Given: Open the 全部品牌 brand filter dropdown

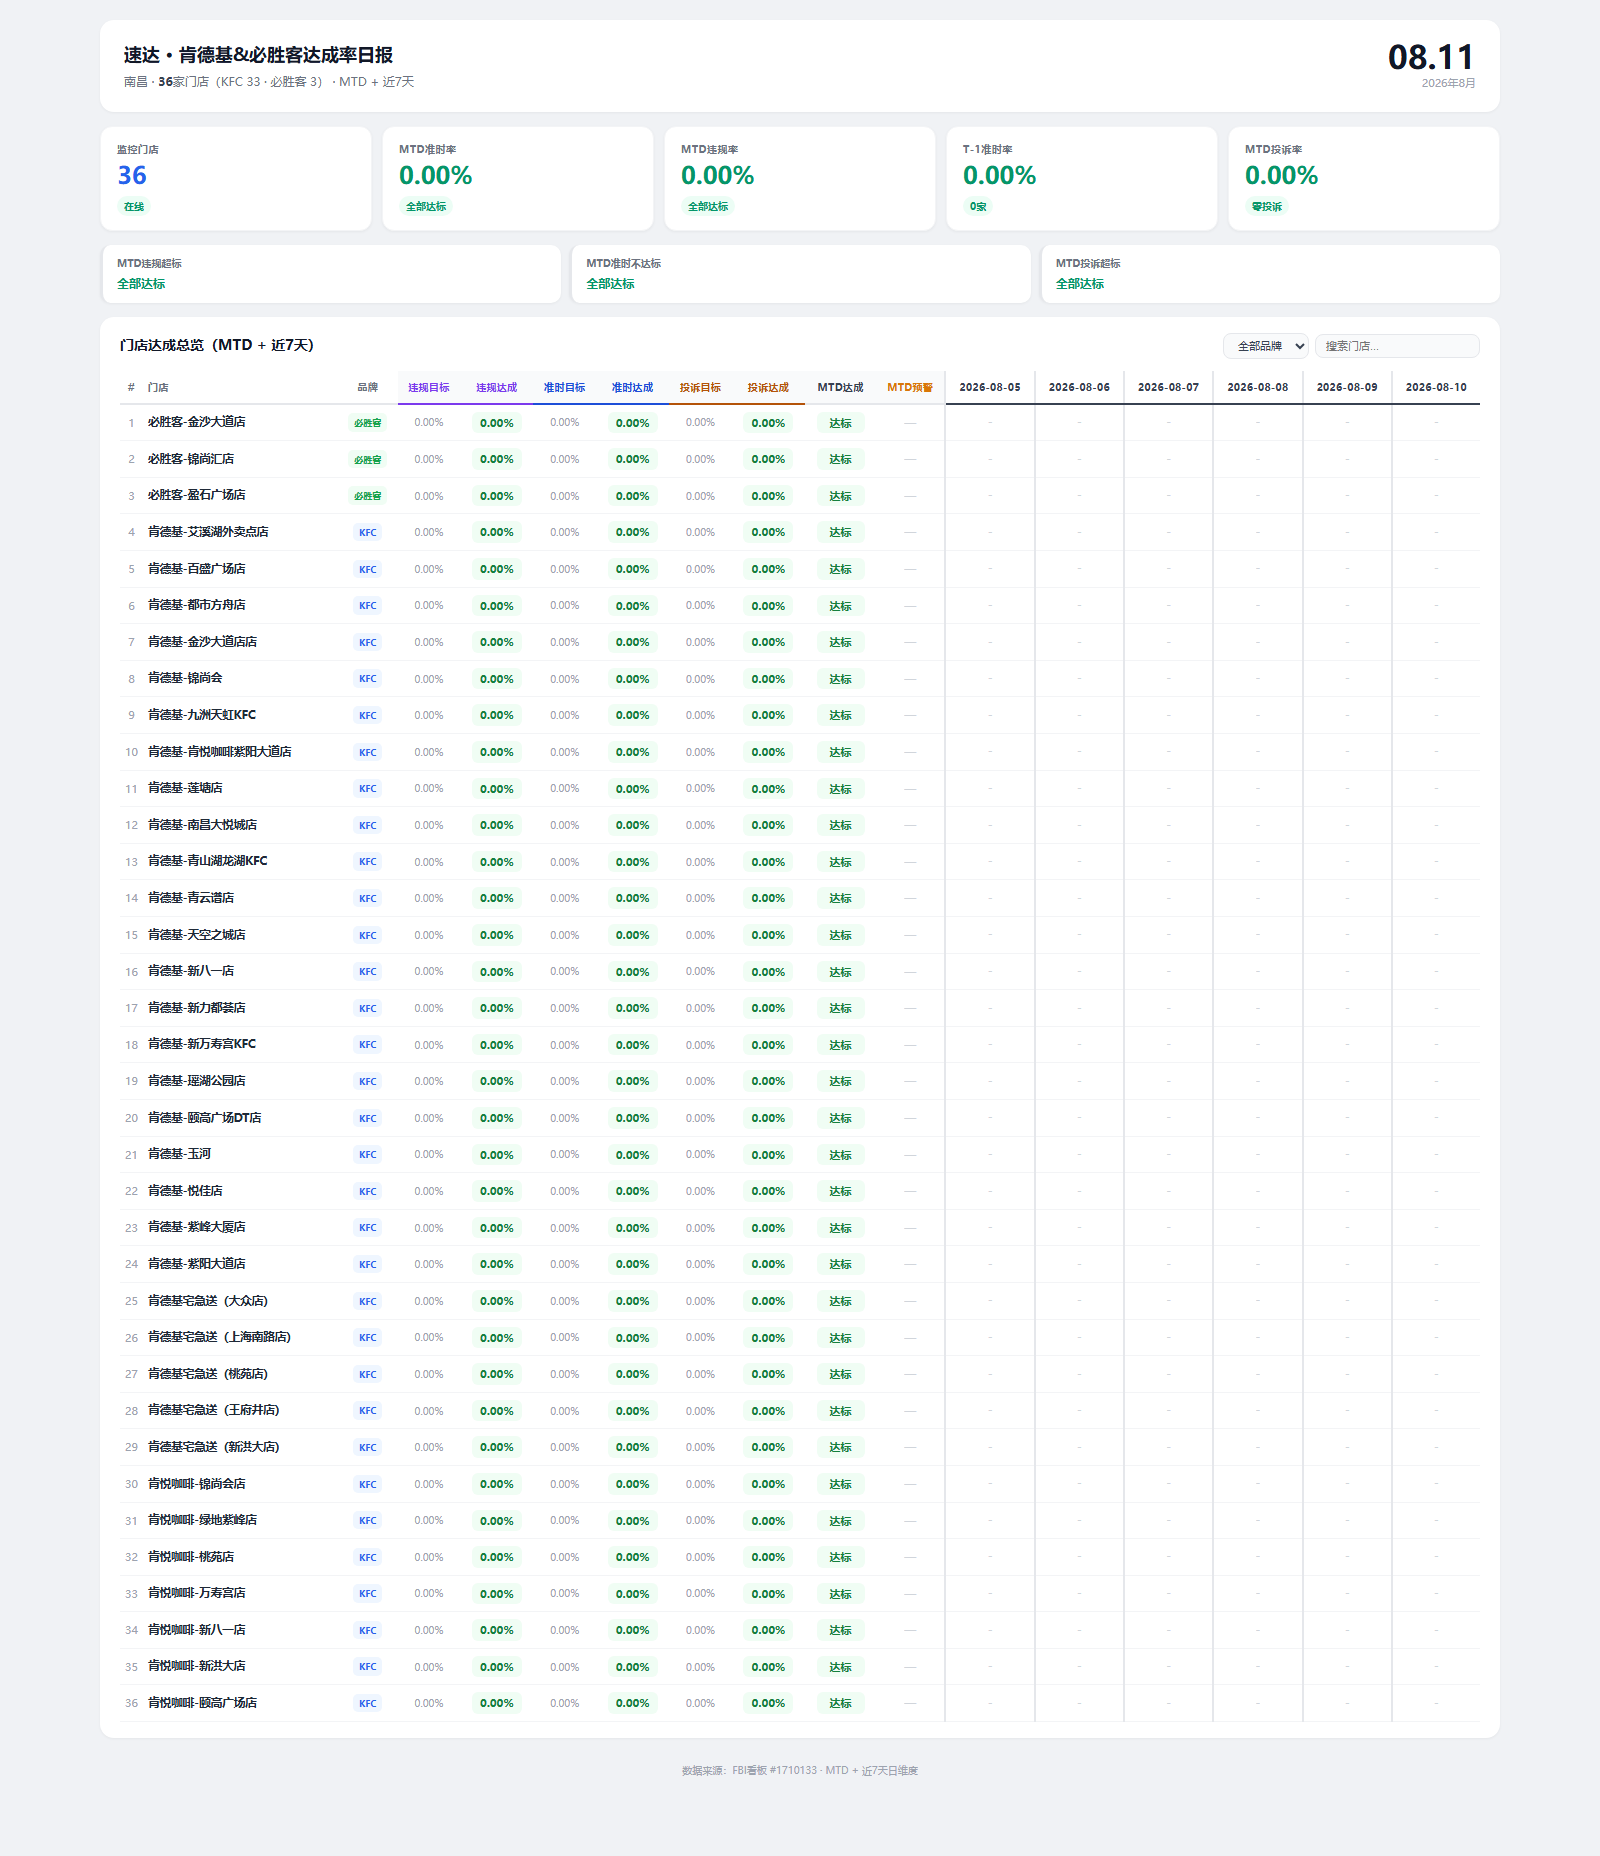Looking at the screenshot, I should [1265, 346].
